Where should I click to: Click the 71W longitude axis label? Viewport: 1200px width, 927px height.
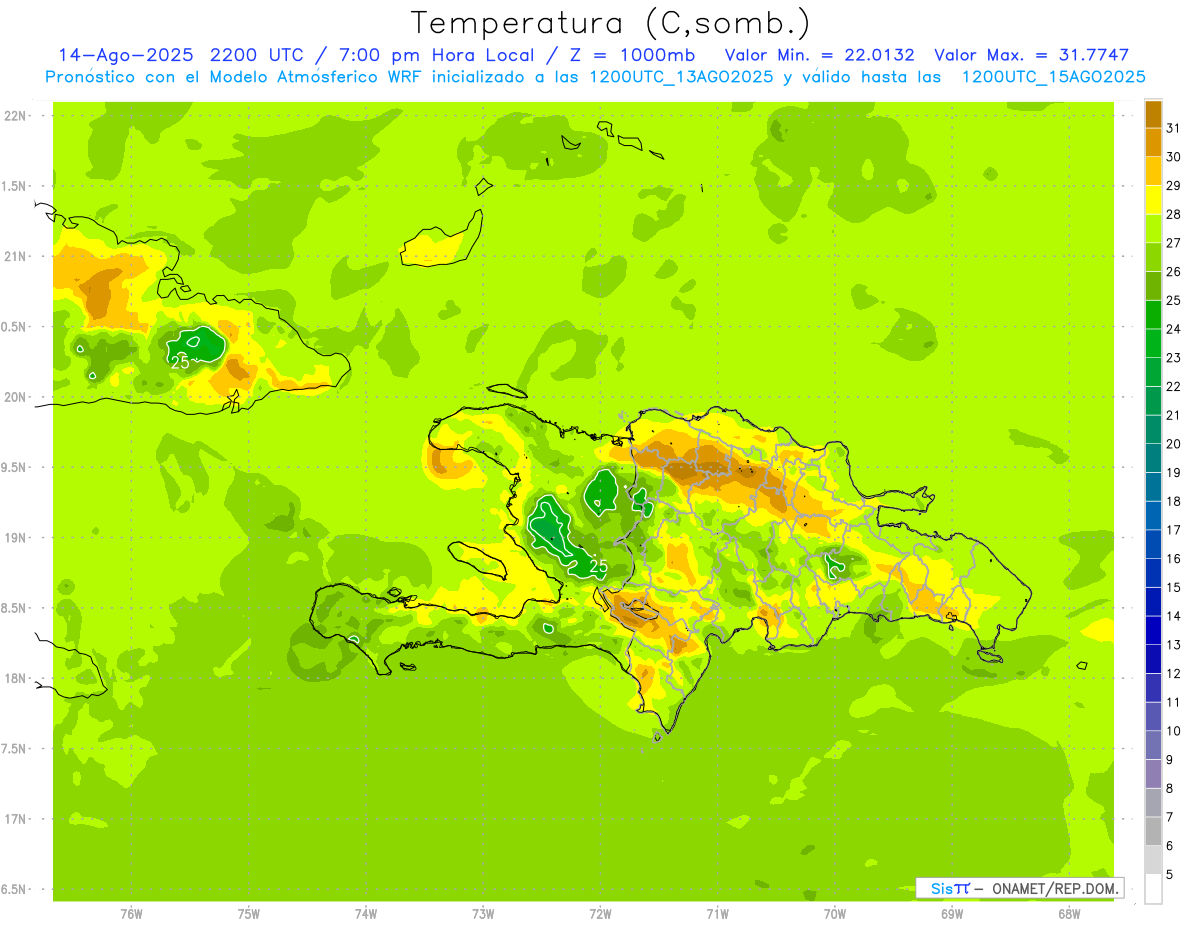(717, 913)
